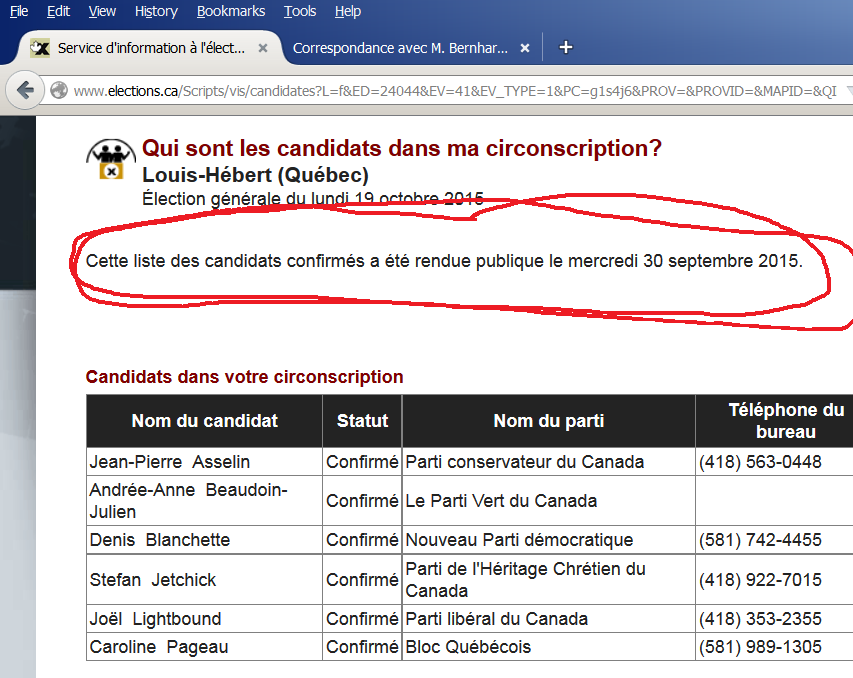Open the Help menu

pyautogui.click(x=347, y=11)
